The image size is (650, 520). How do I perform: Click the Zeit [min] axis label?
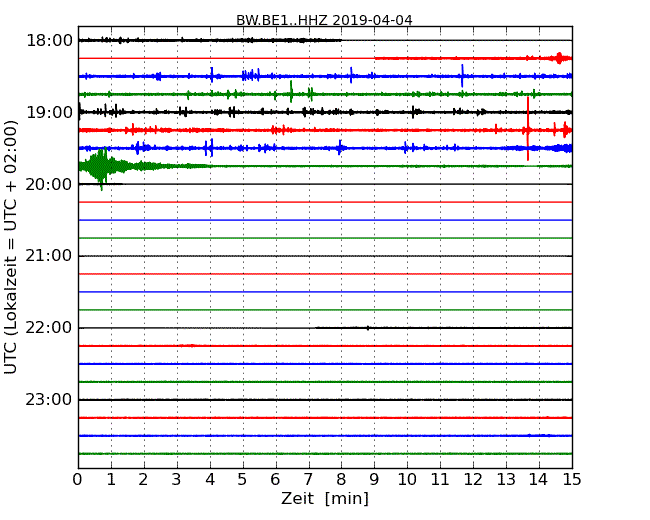point(325,498)
